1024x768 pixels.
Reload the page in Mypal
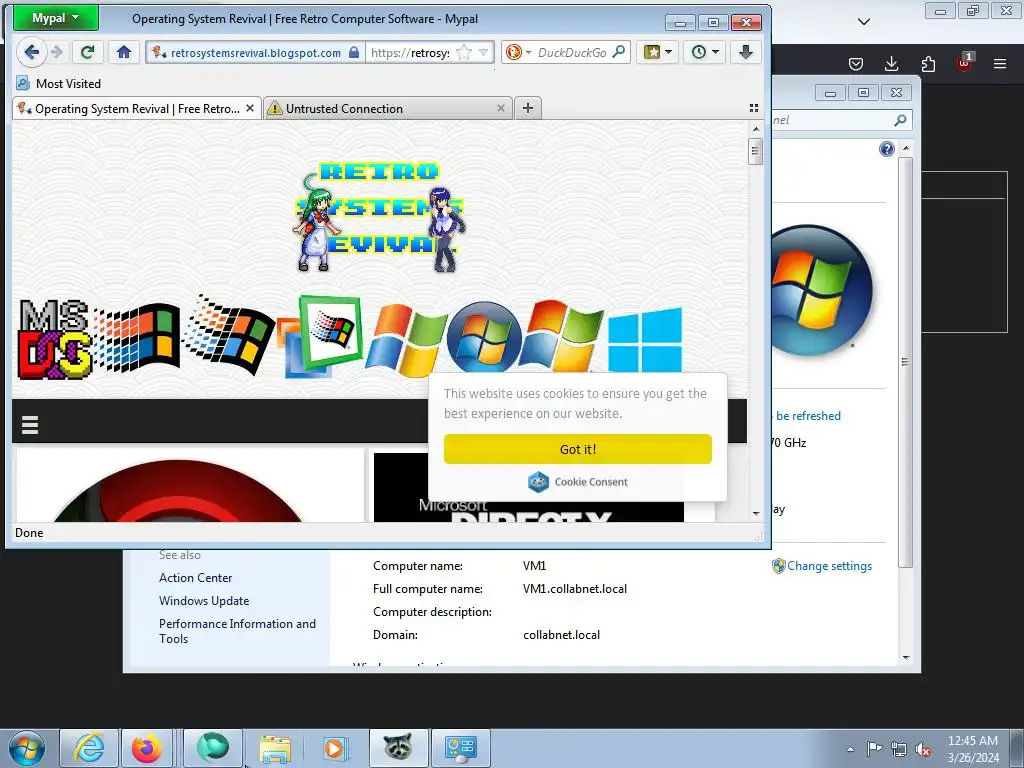(x=87, y=52)
